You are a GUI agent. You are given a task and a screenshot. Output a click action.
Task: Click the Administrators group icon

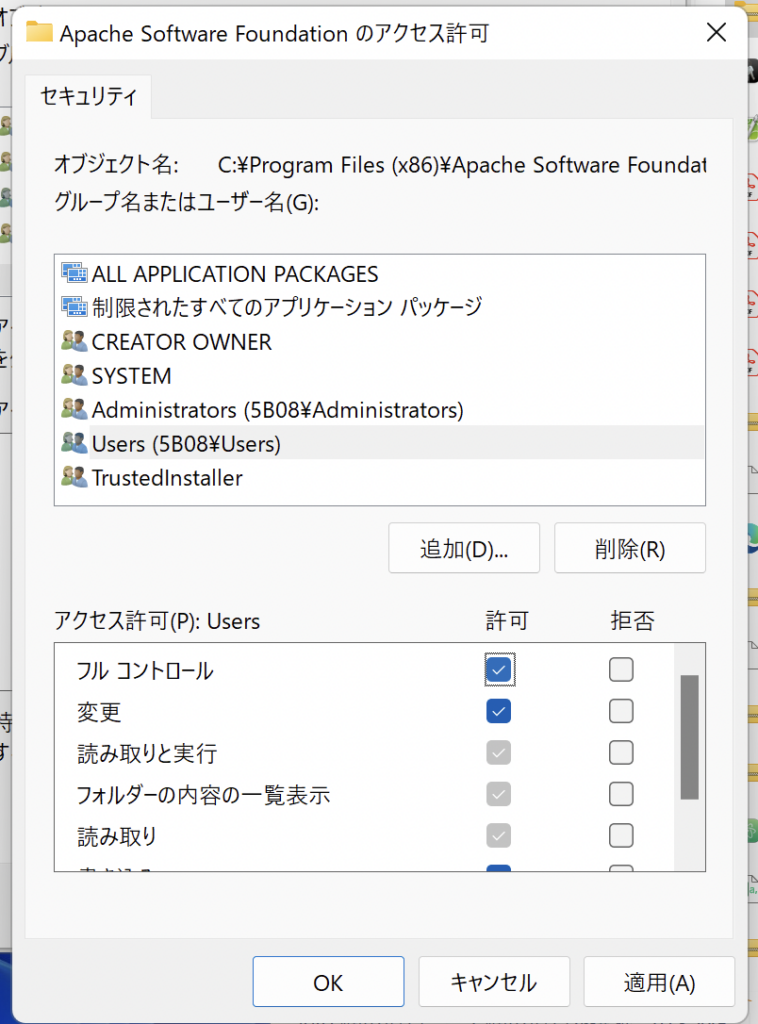(x=74, y=409)
